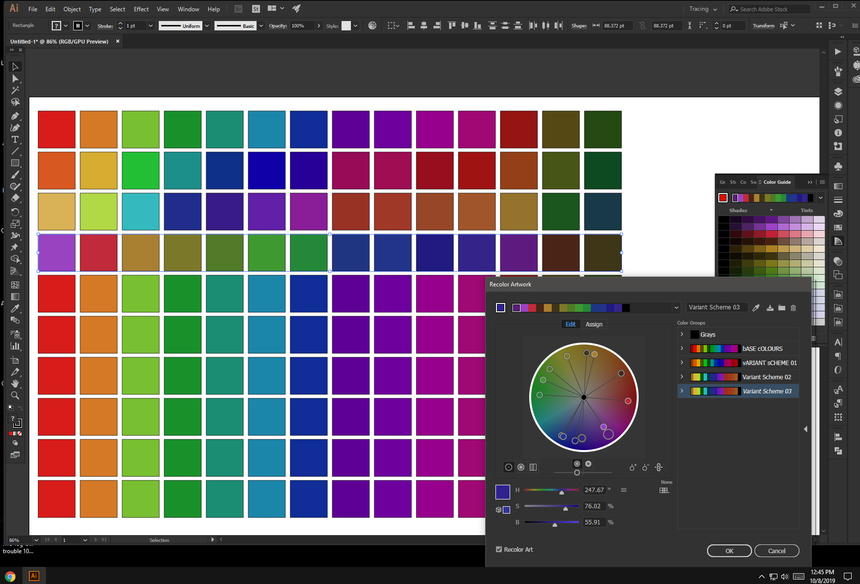Delete color group using the trash icon
The height and width of the screenshot is (584, 860).
794,308
